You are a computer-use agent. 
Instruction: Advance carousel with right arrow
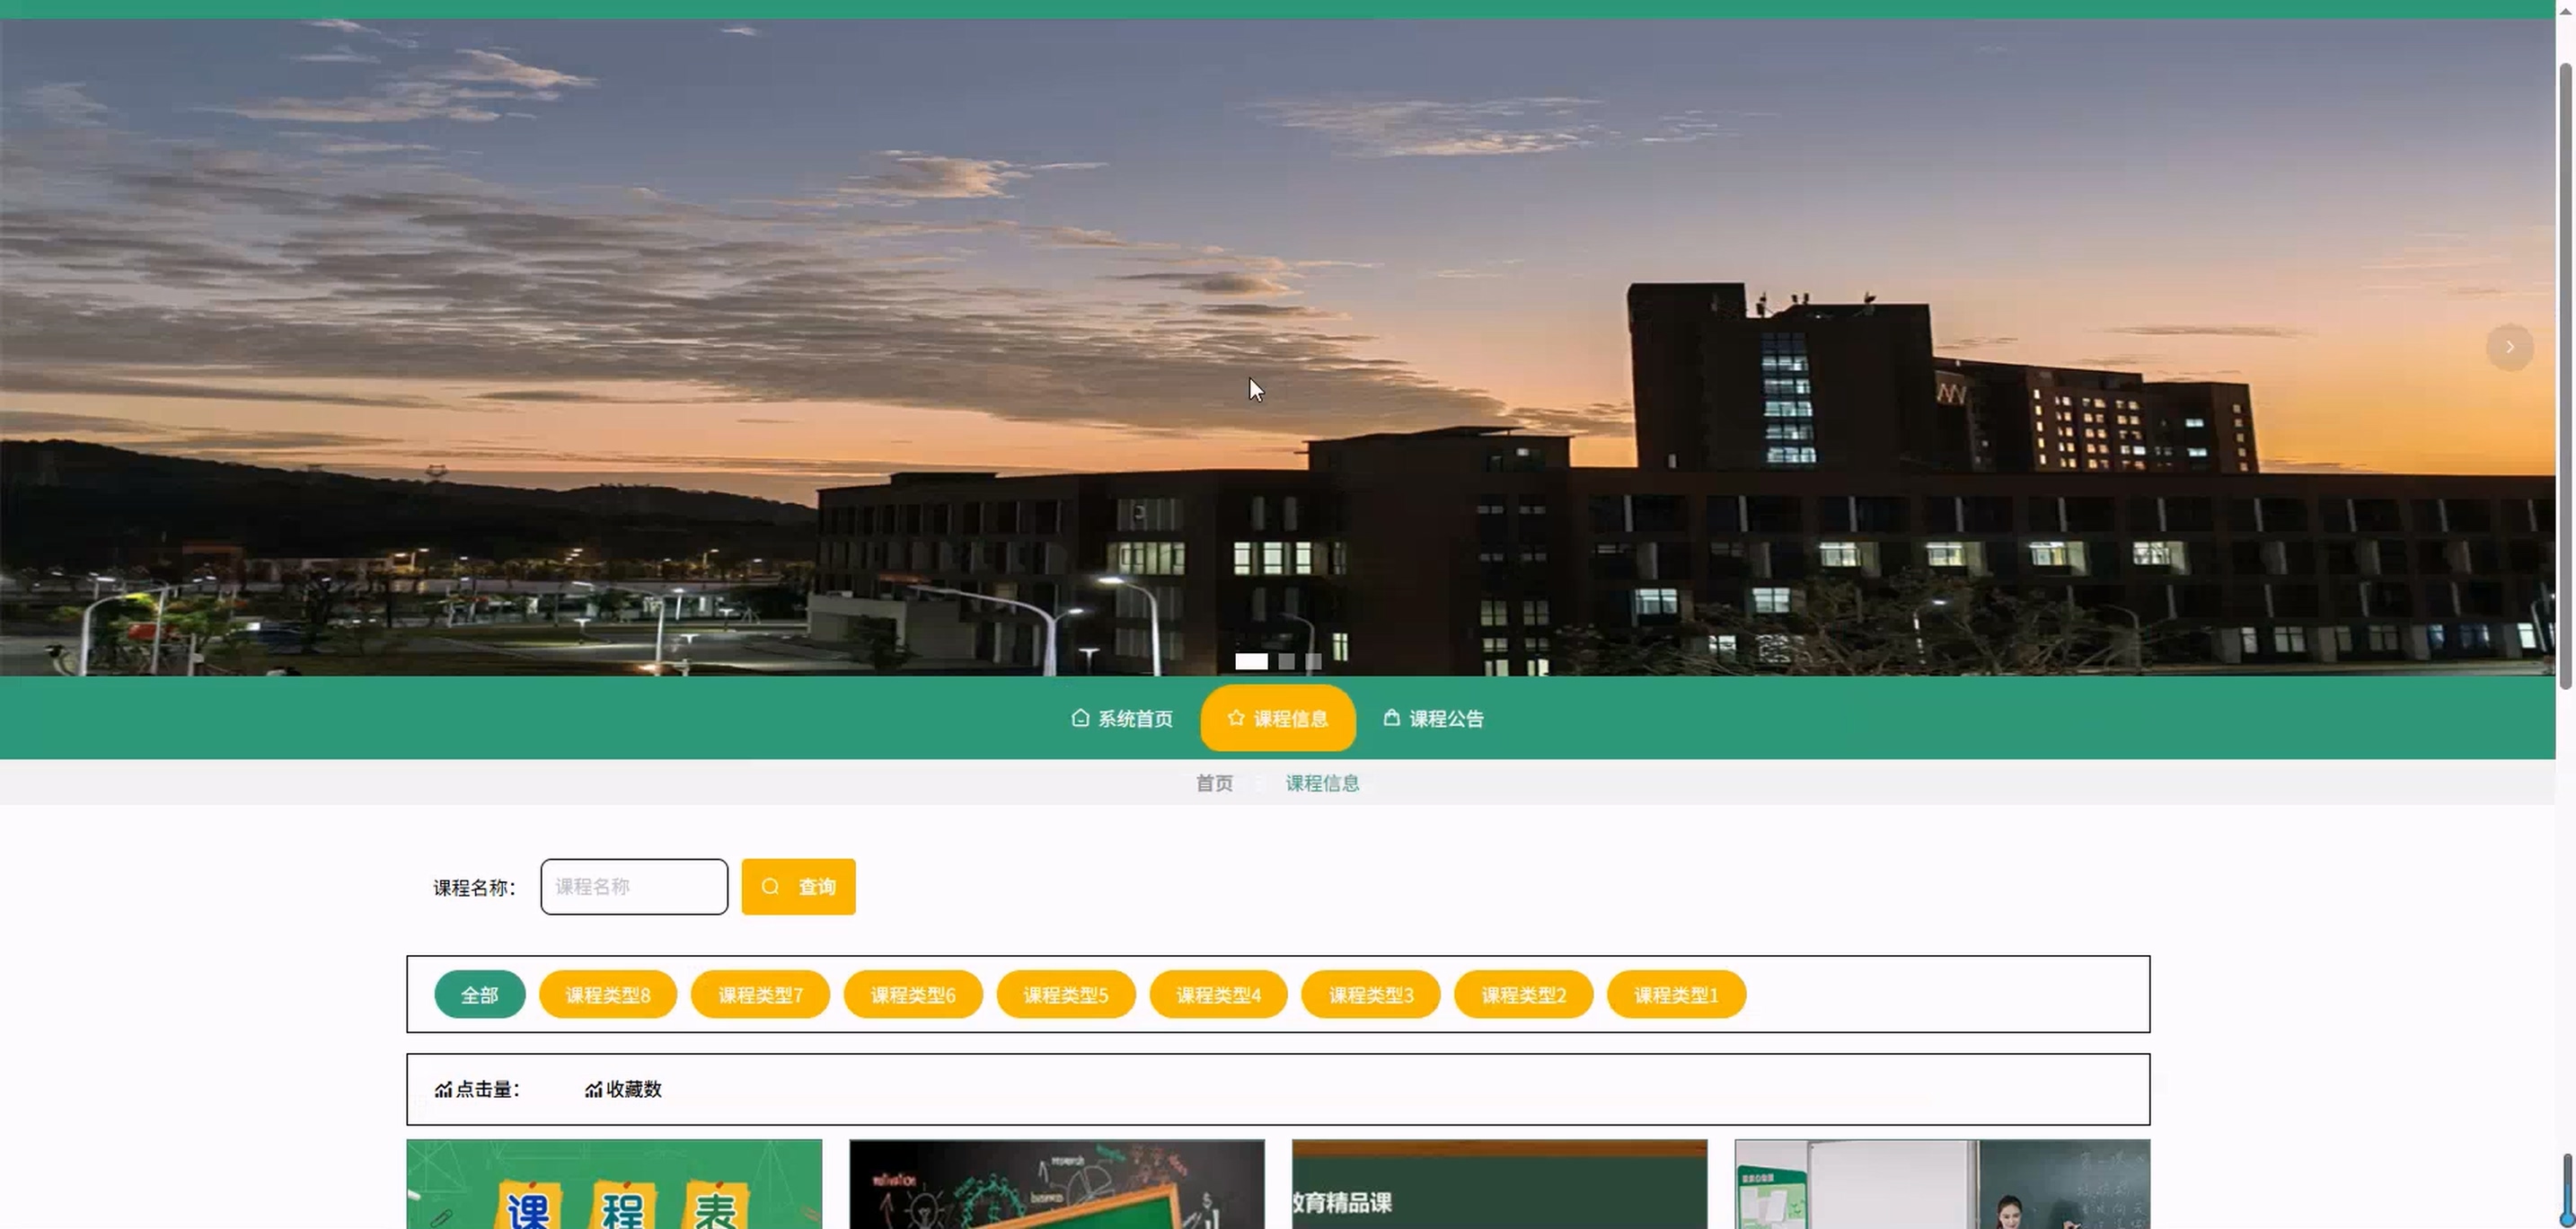point(2509,347)
